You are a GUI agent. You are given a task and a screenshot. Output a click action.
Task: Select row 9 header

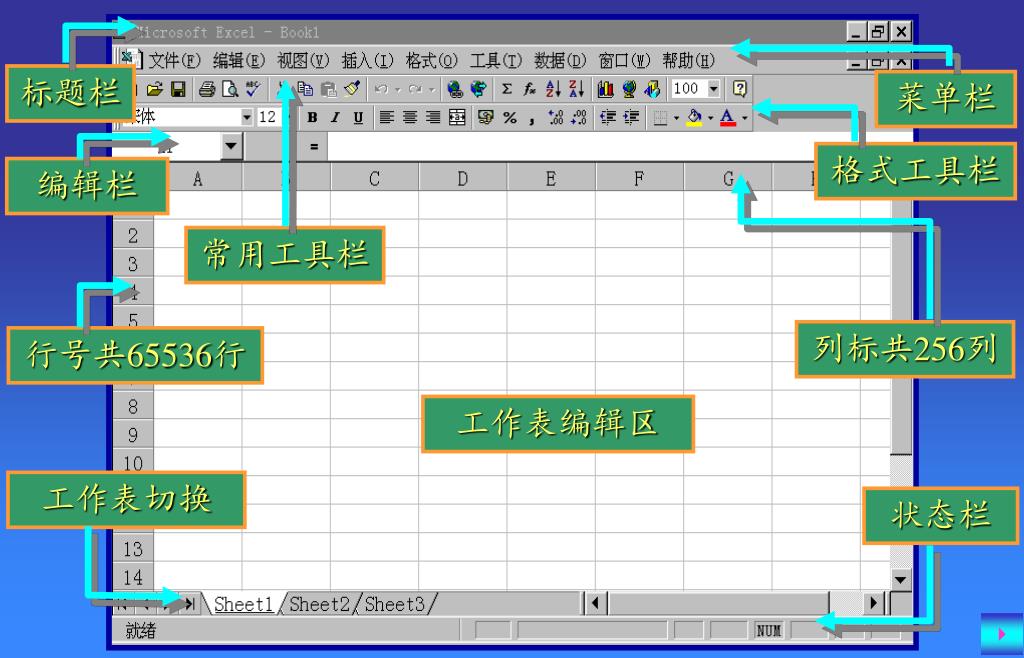pos(133,435)
